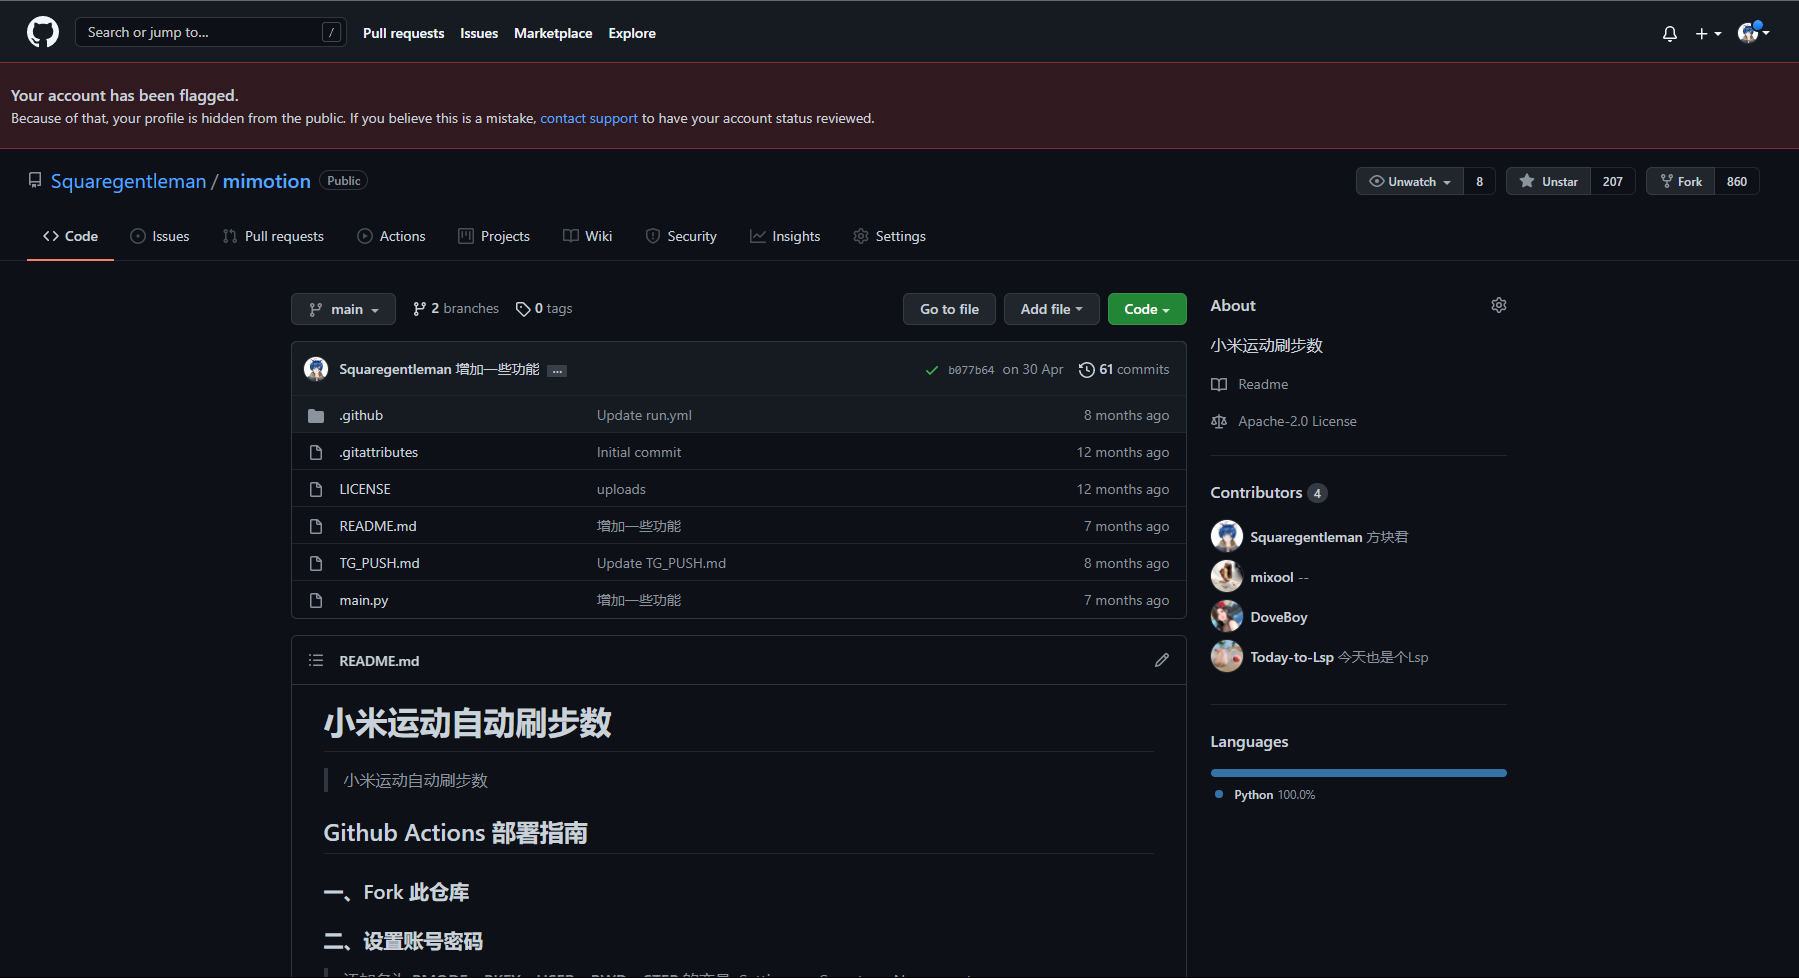The height and width of the screenshot is (978, 1799).
Task: Open the GitHub logo home icon
Action: pos(43,33)
